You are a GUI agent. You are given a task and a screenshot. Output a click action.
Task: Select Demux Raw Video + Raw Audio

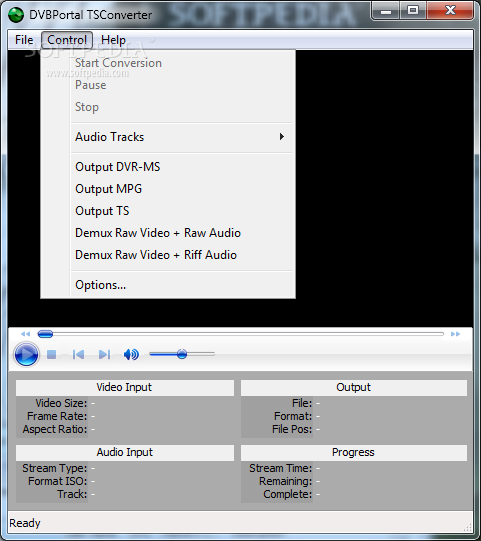click(x=182, y=233)
